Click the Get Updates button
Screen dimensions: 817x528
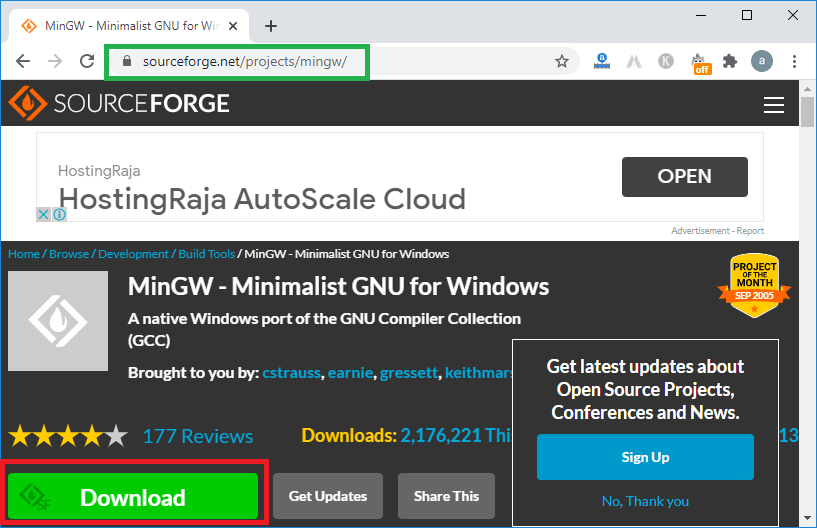pos(328,496)
